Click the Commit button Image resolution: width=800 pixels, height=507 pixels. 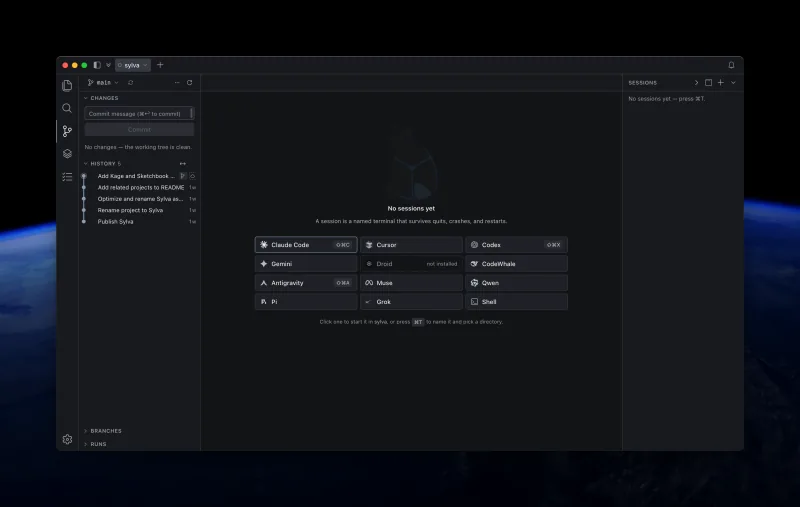pos(139,130)
